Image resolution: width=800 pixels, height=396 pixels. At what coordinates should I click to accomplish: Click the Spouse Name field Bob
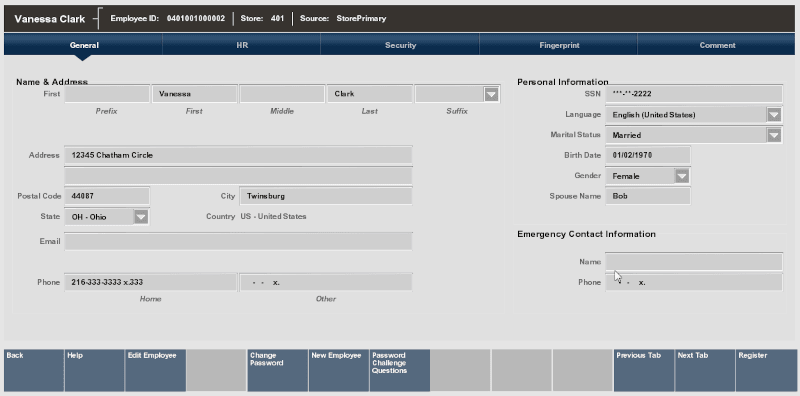[x=648, y=196]
